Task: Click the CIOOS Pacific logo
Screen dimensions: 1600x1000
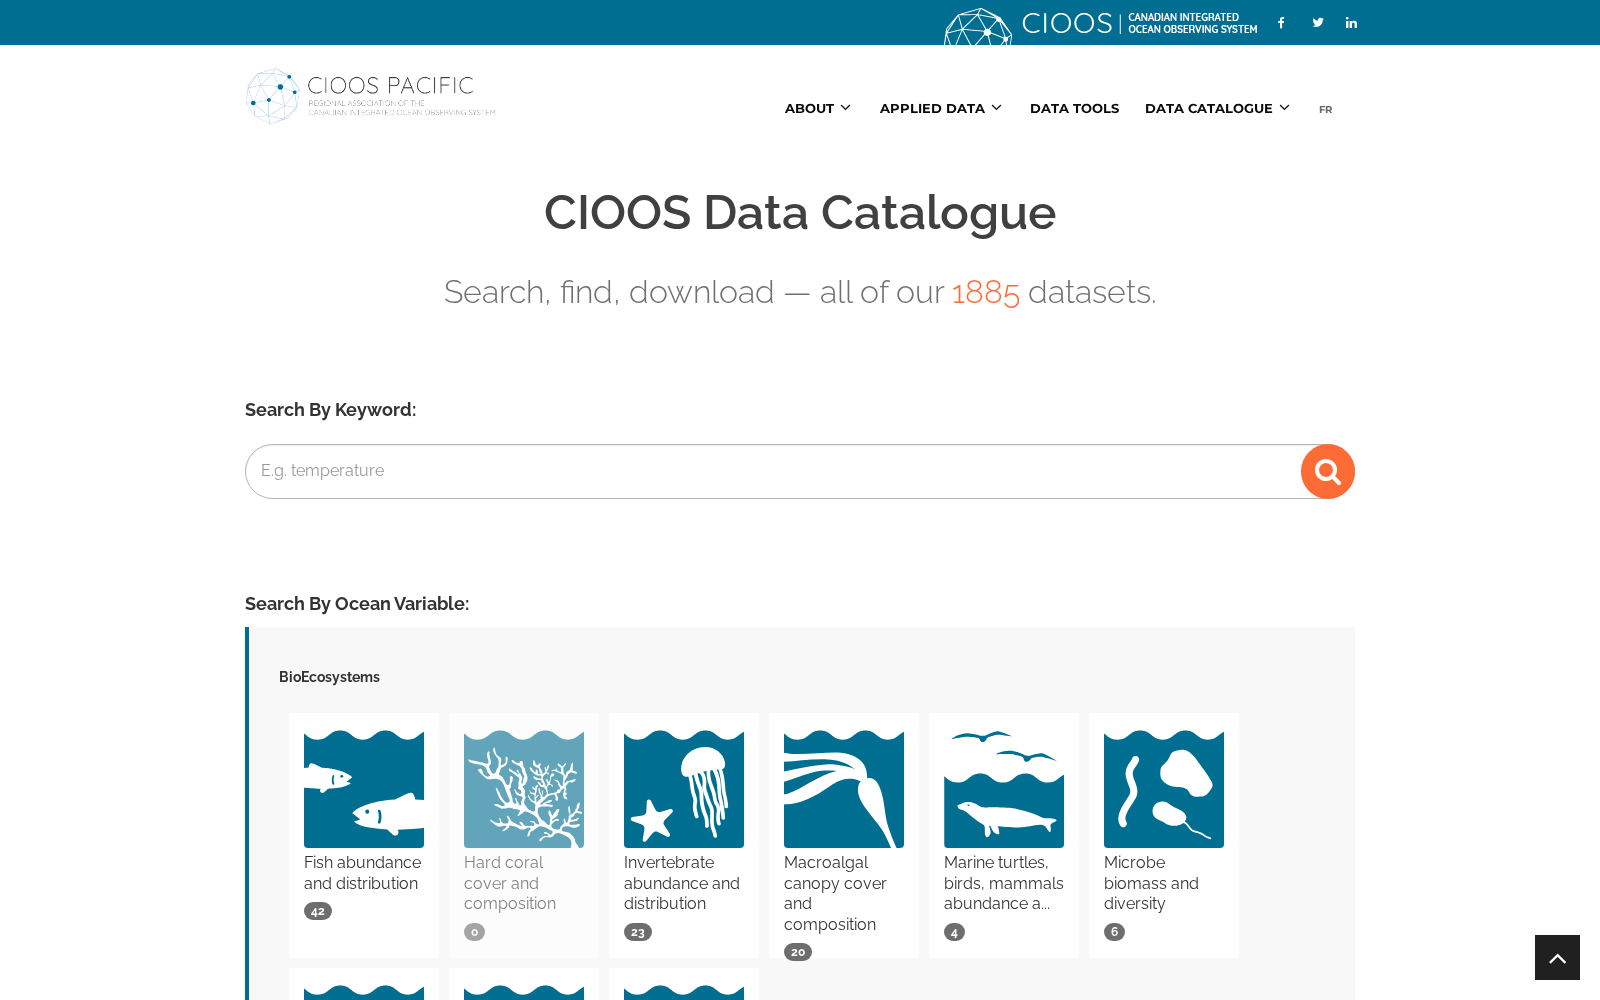Action: [x=371, y=96]
